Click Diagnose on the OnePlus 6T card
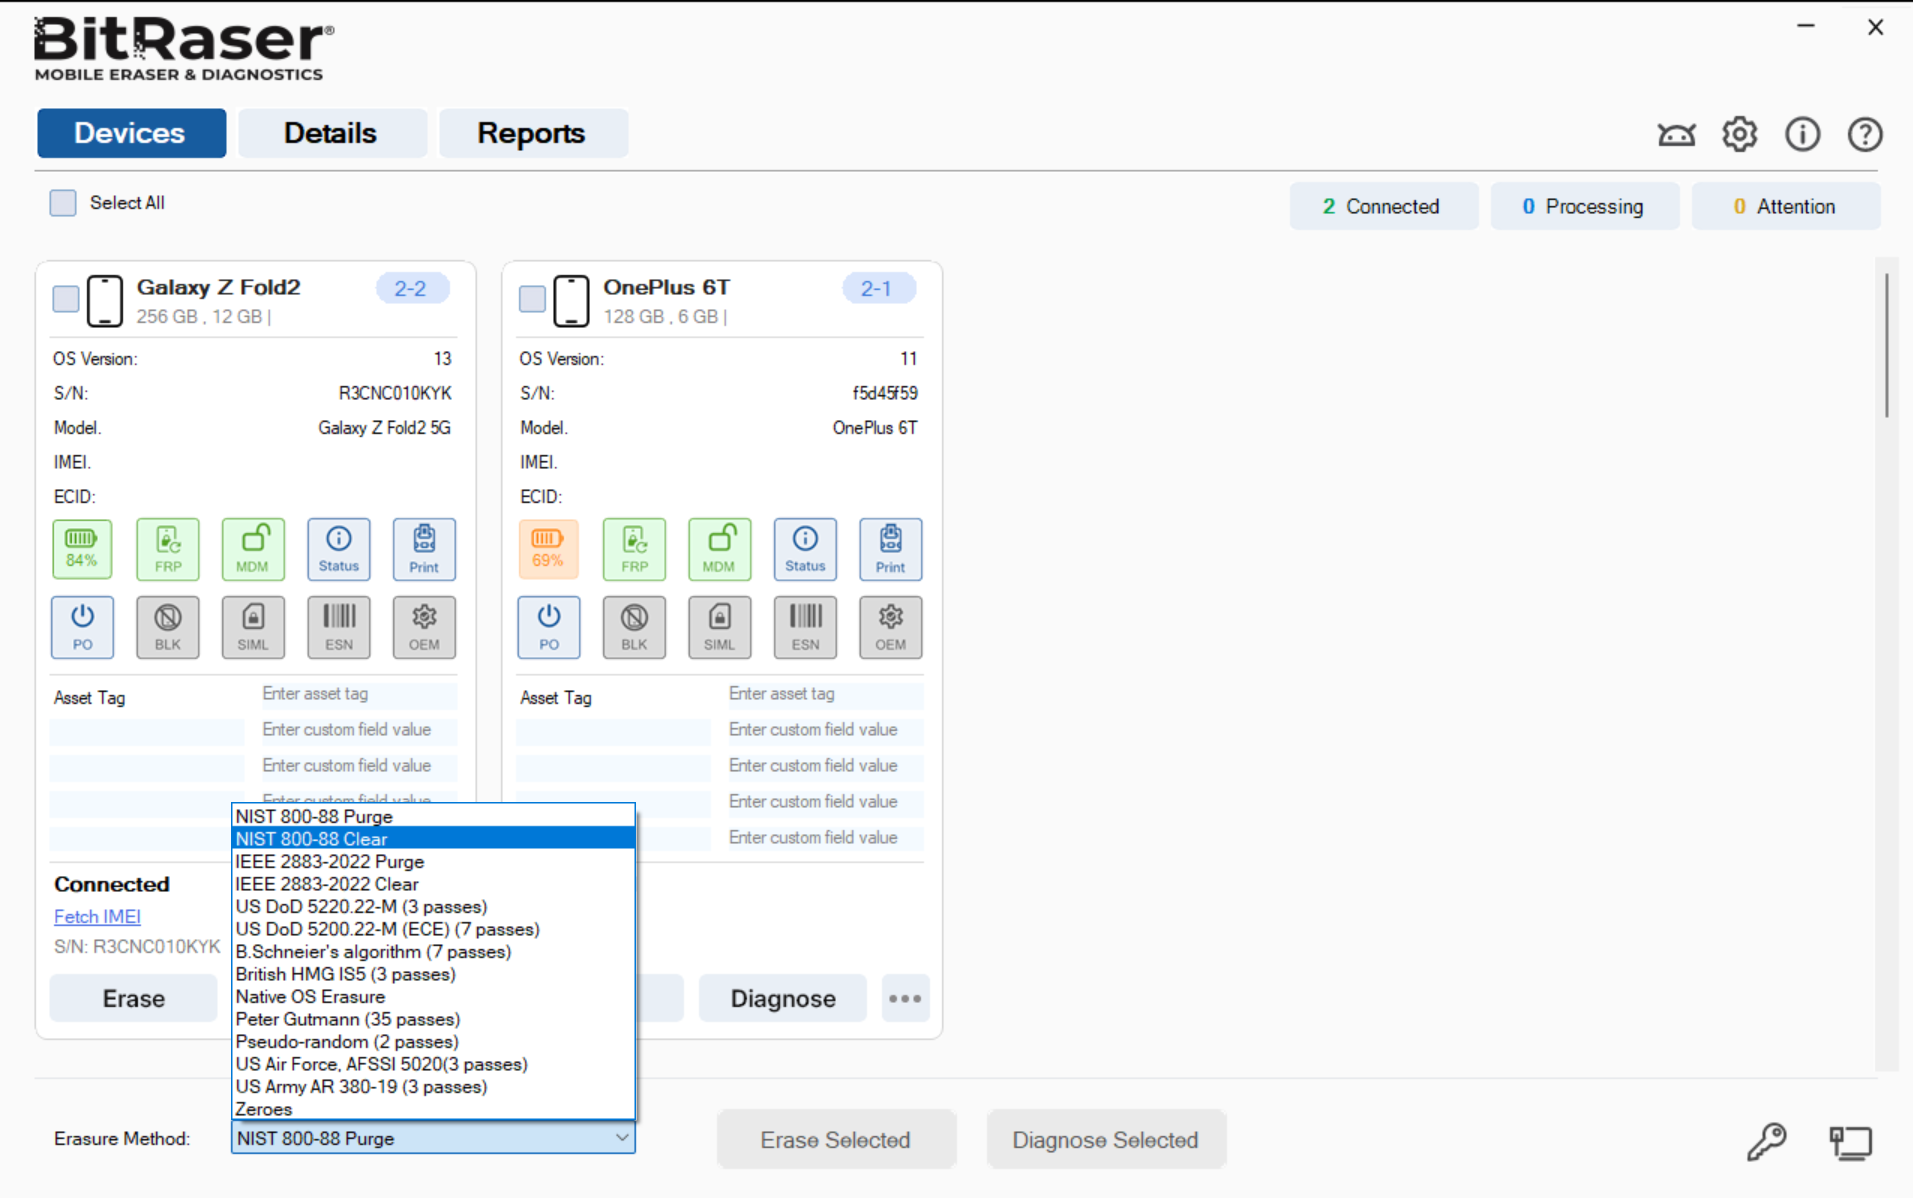The width and height of the screenshot is (1913, 1198). tap(783, 998)
